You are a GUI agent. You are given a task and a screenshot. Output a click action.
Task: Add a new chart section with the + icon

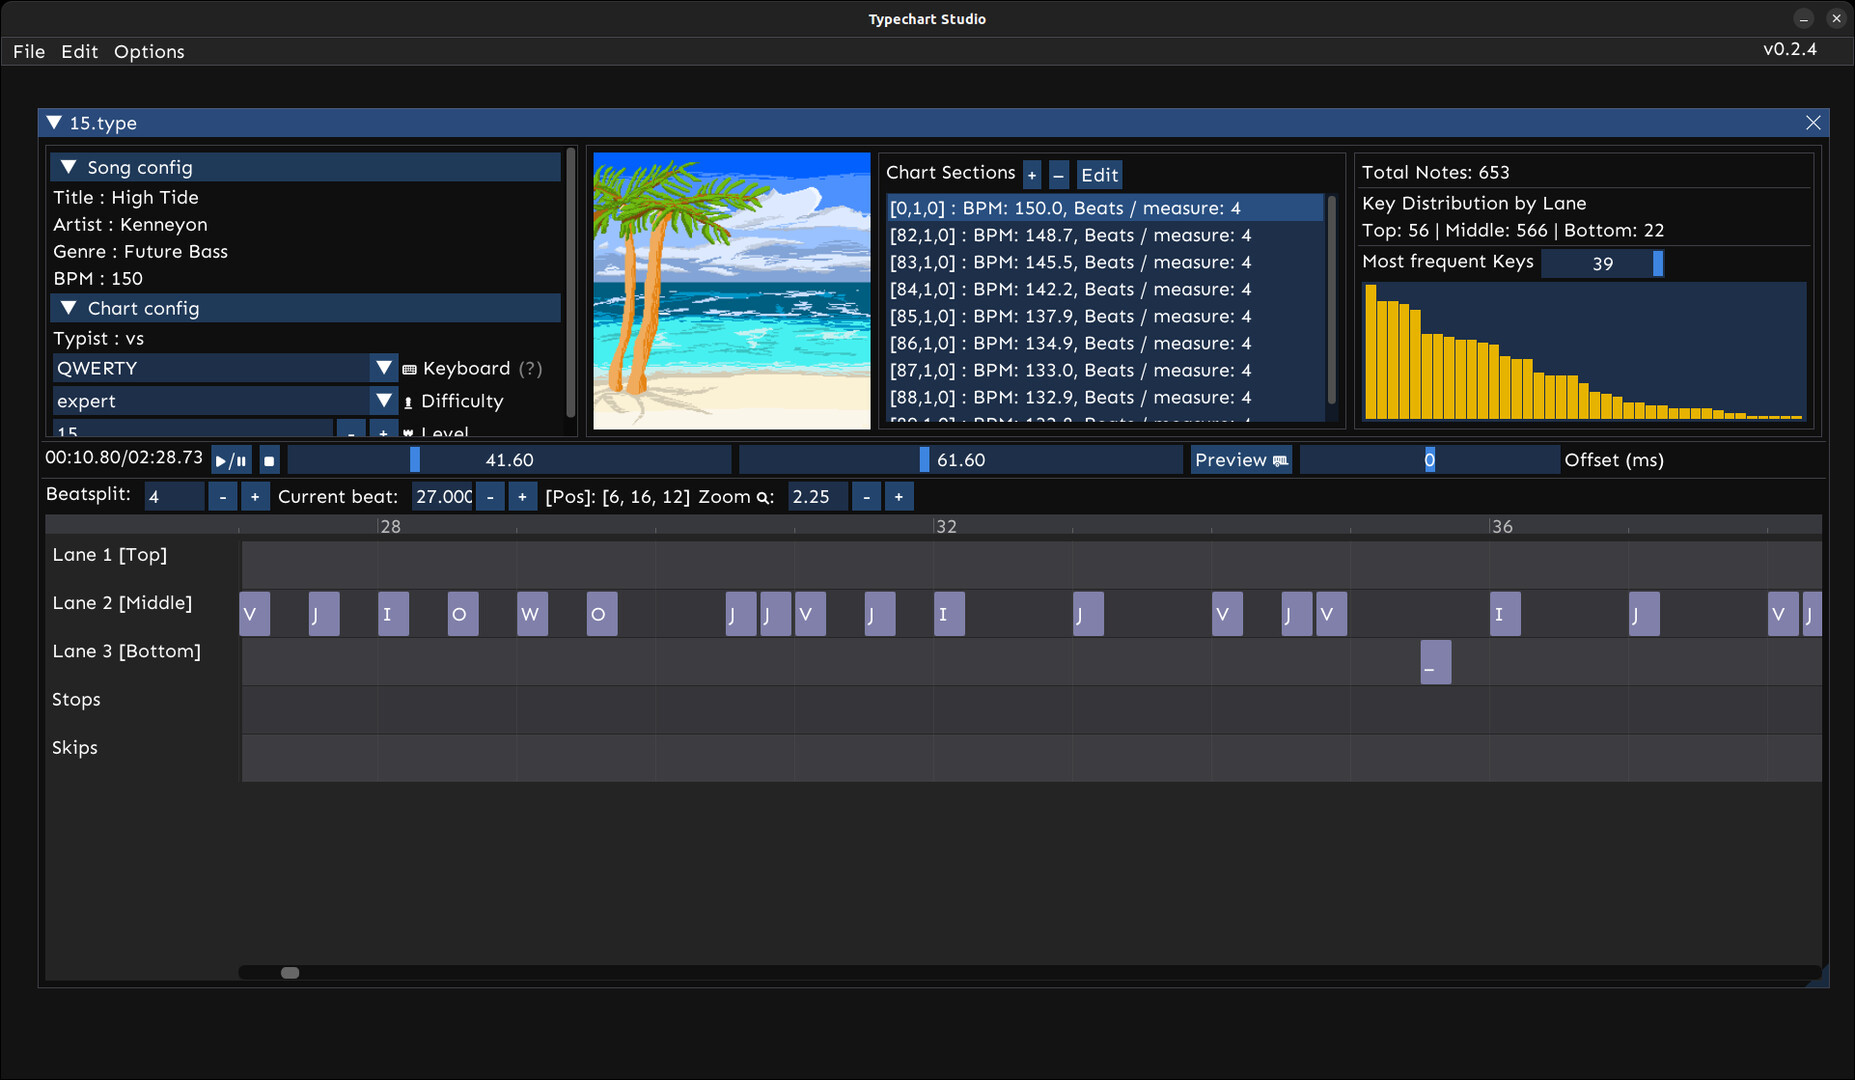(1032, 174)
